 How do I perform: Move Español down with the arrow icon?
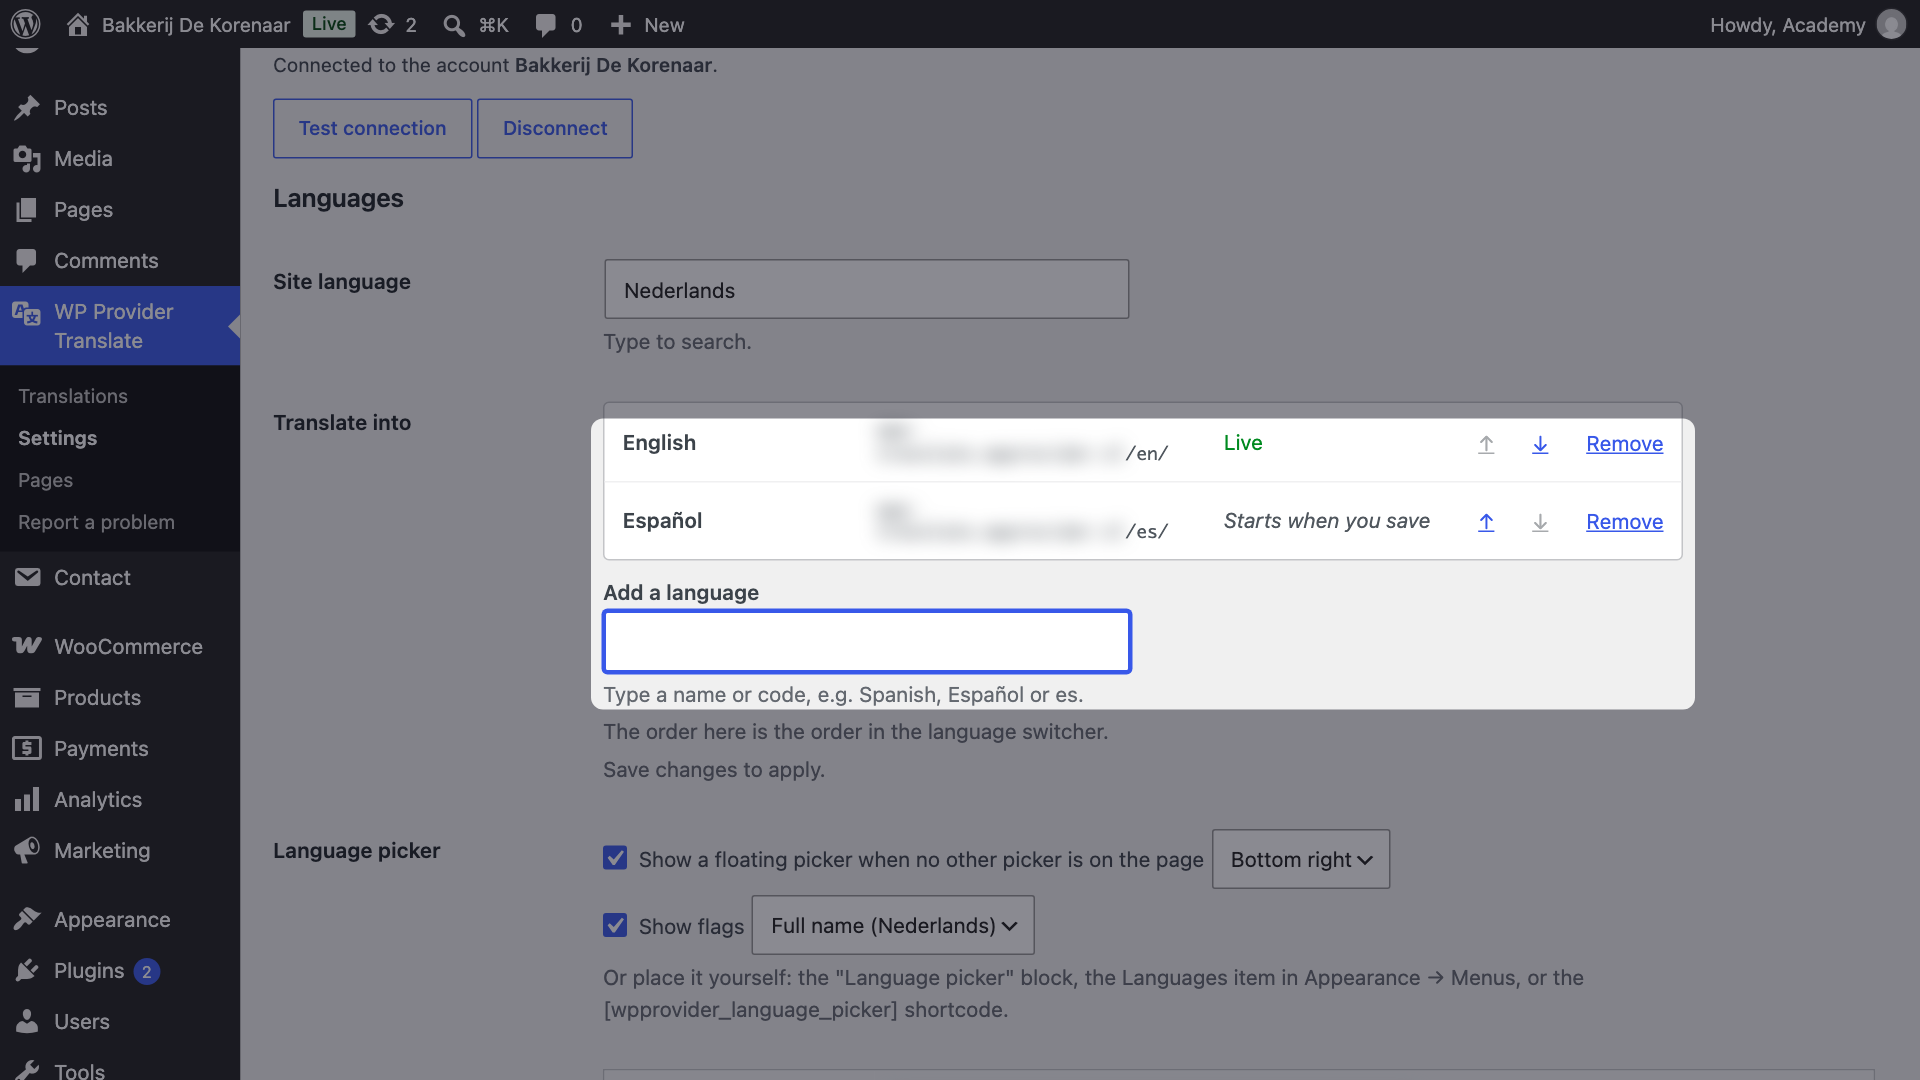click(x=1540, y=522)
